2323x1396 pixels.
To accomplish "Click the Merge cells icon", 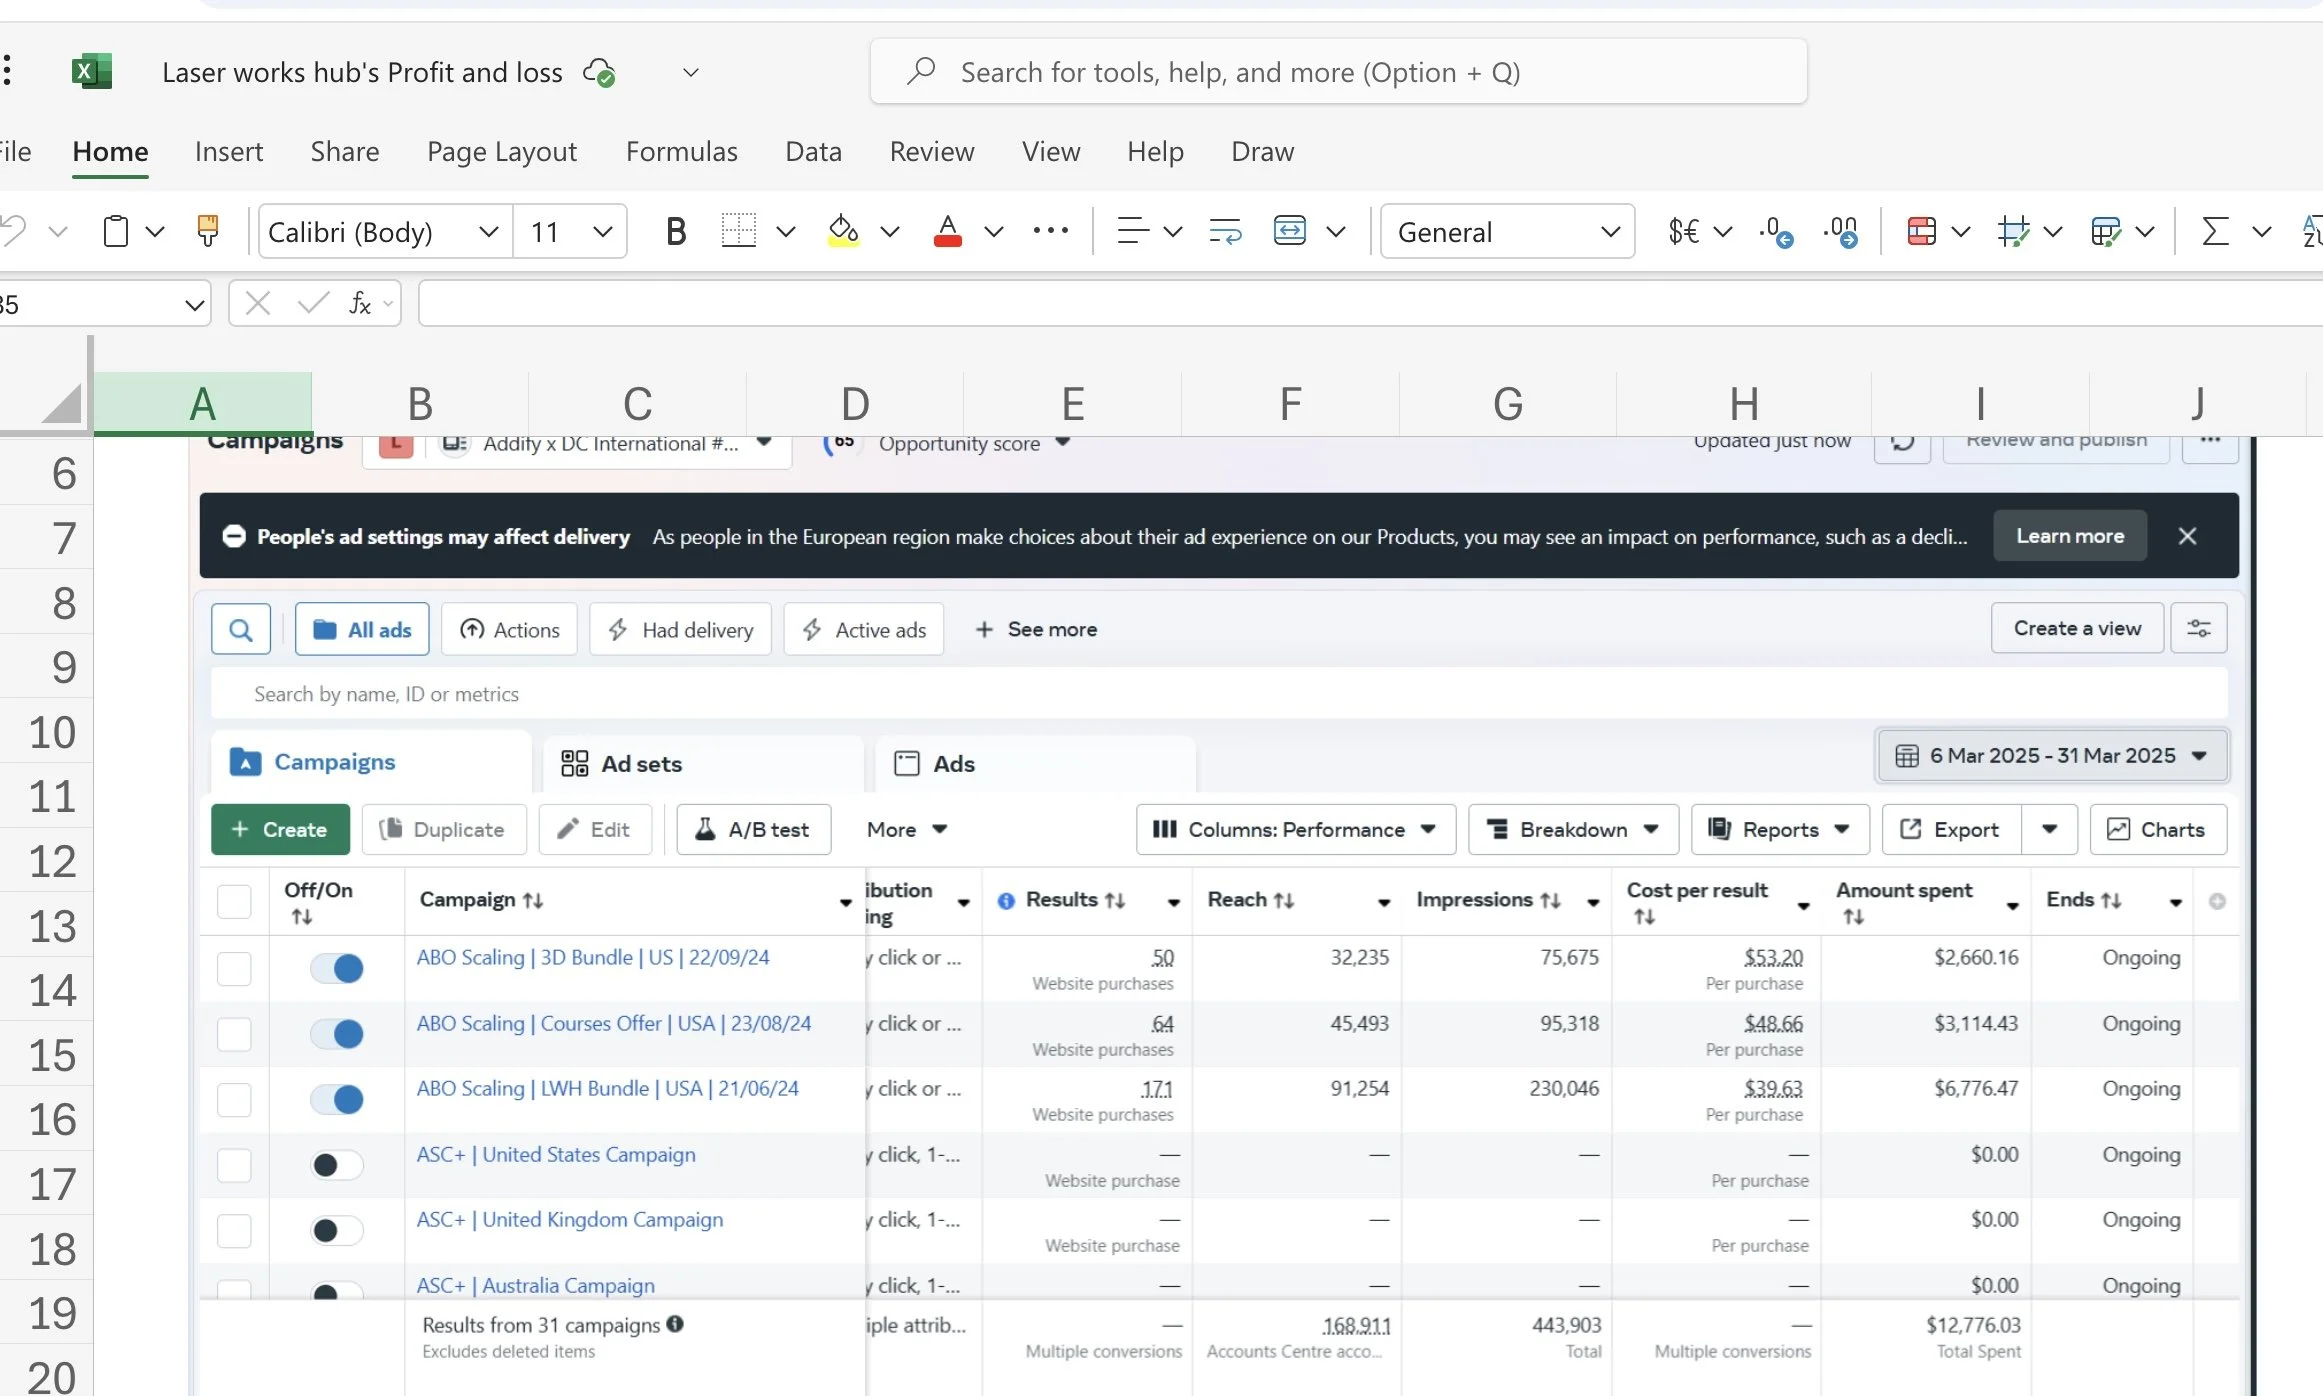I will click(1289, 231).
